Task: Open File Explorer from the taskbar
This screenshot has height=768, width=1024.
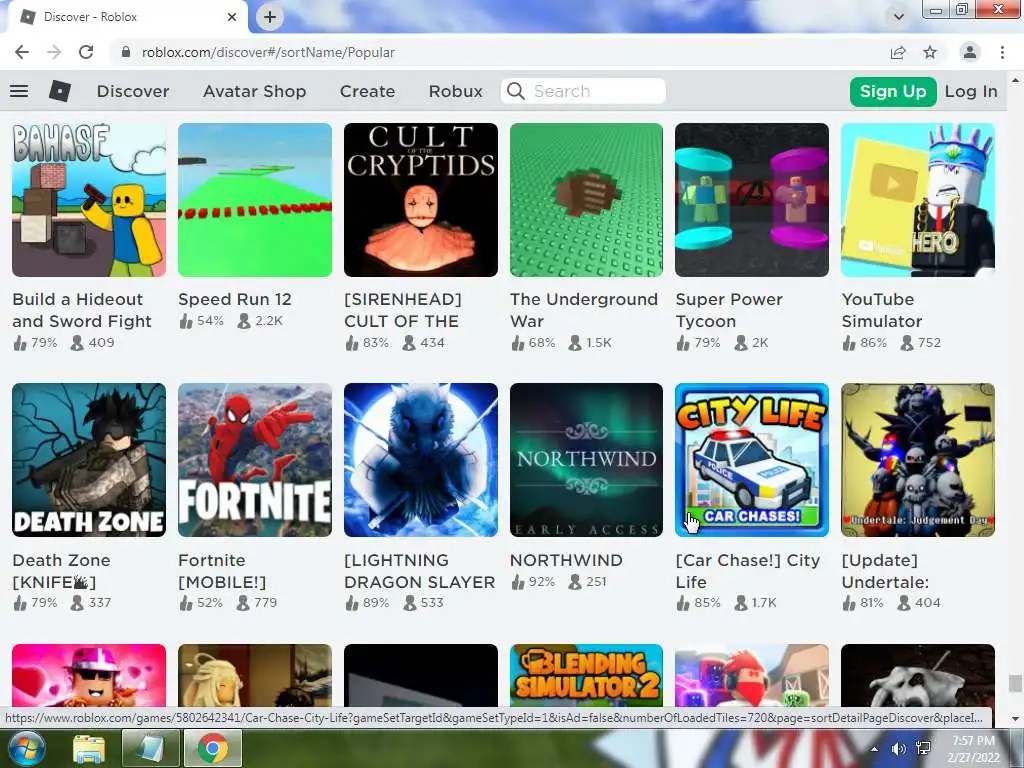Action: point(89,749)
